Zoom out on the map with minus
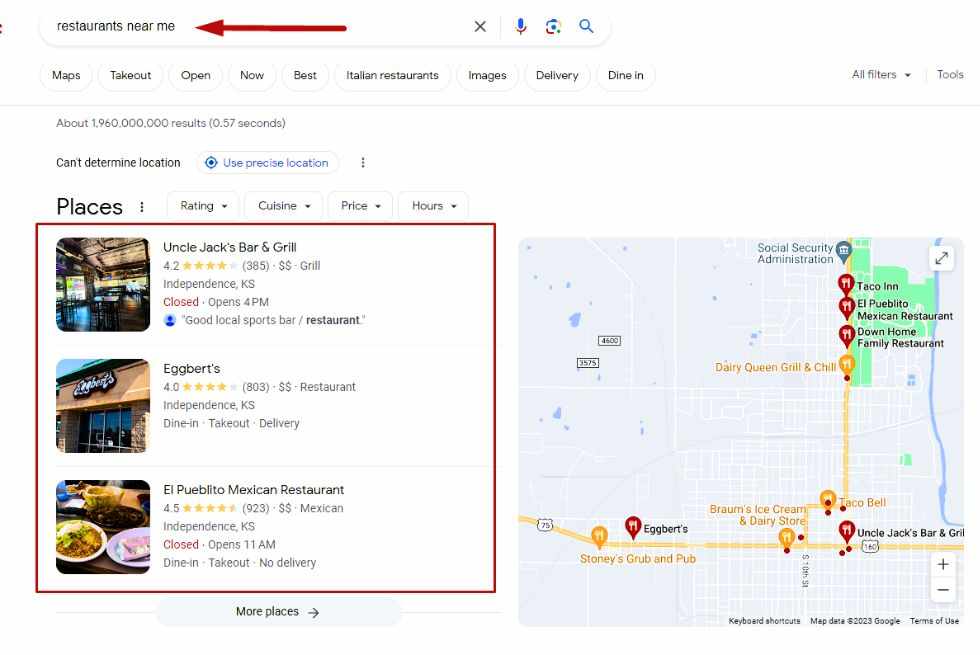This screenshot has height=655, width=980. pyautogui.click(x=943, y=589)
